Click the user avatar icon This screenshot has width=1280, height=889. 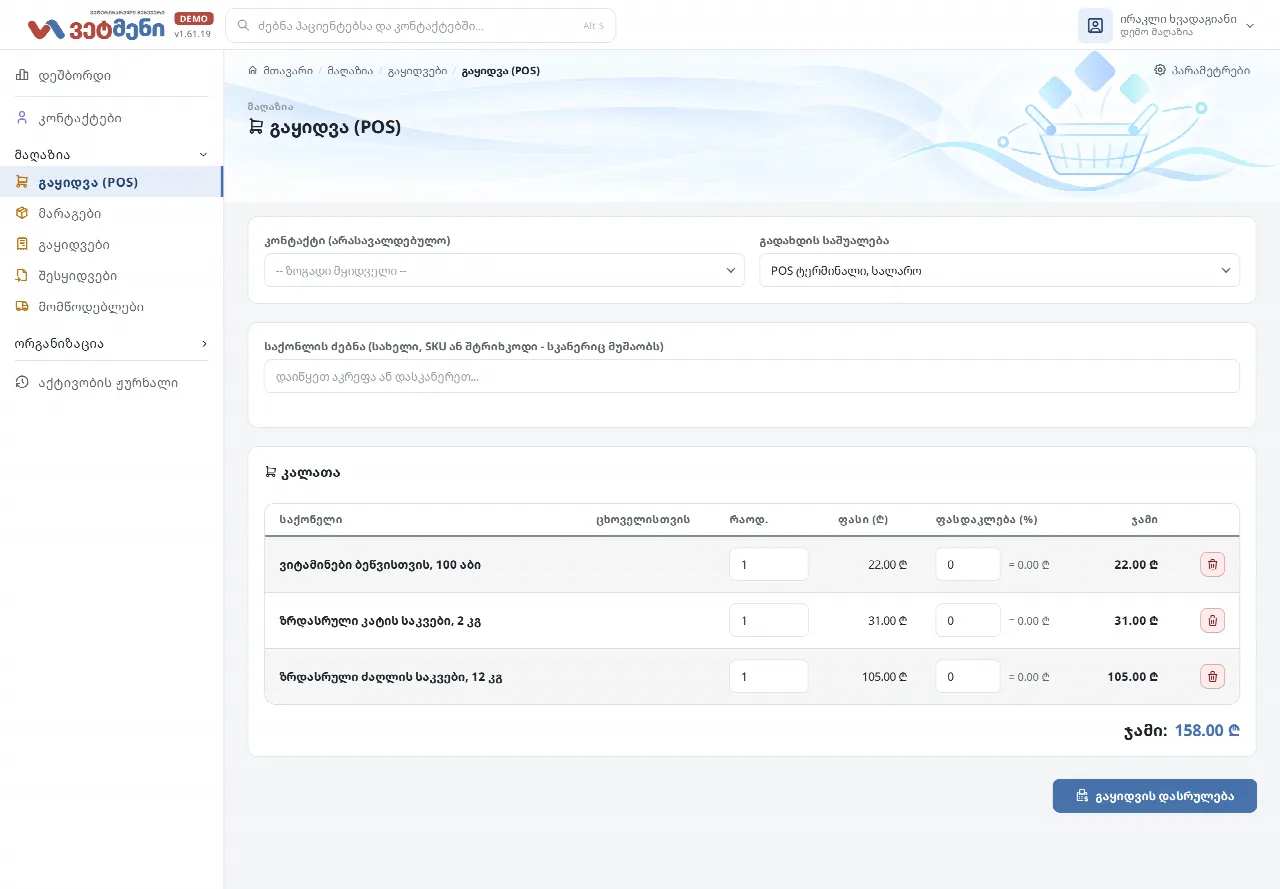[1095, 25]
